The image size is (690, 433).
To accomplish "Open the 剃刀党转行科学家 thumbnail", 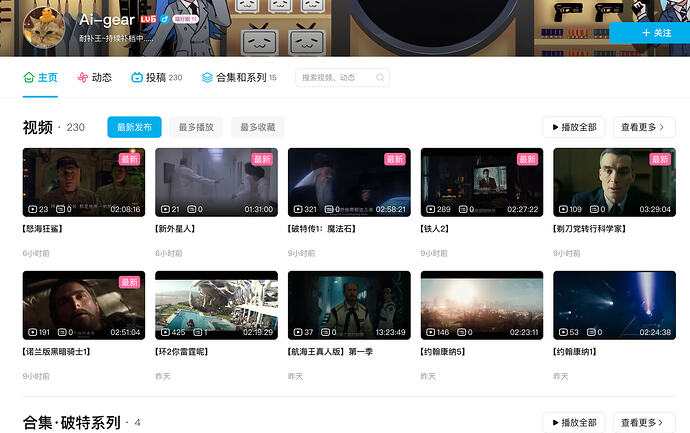I will [614, 182].
